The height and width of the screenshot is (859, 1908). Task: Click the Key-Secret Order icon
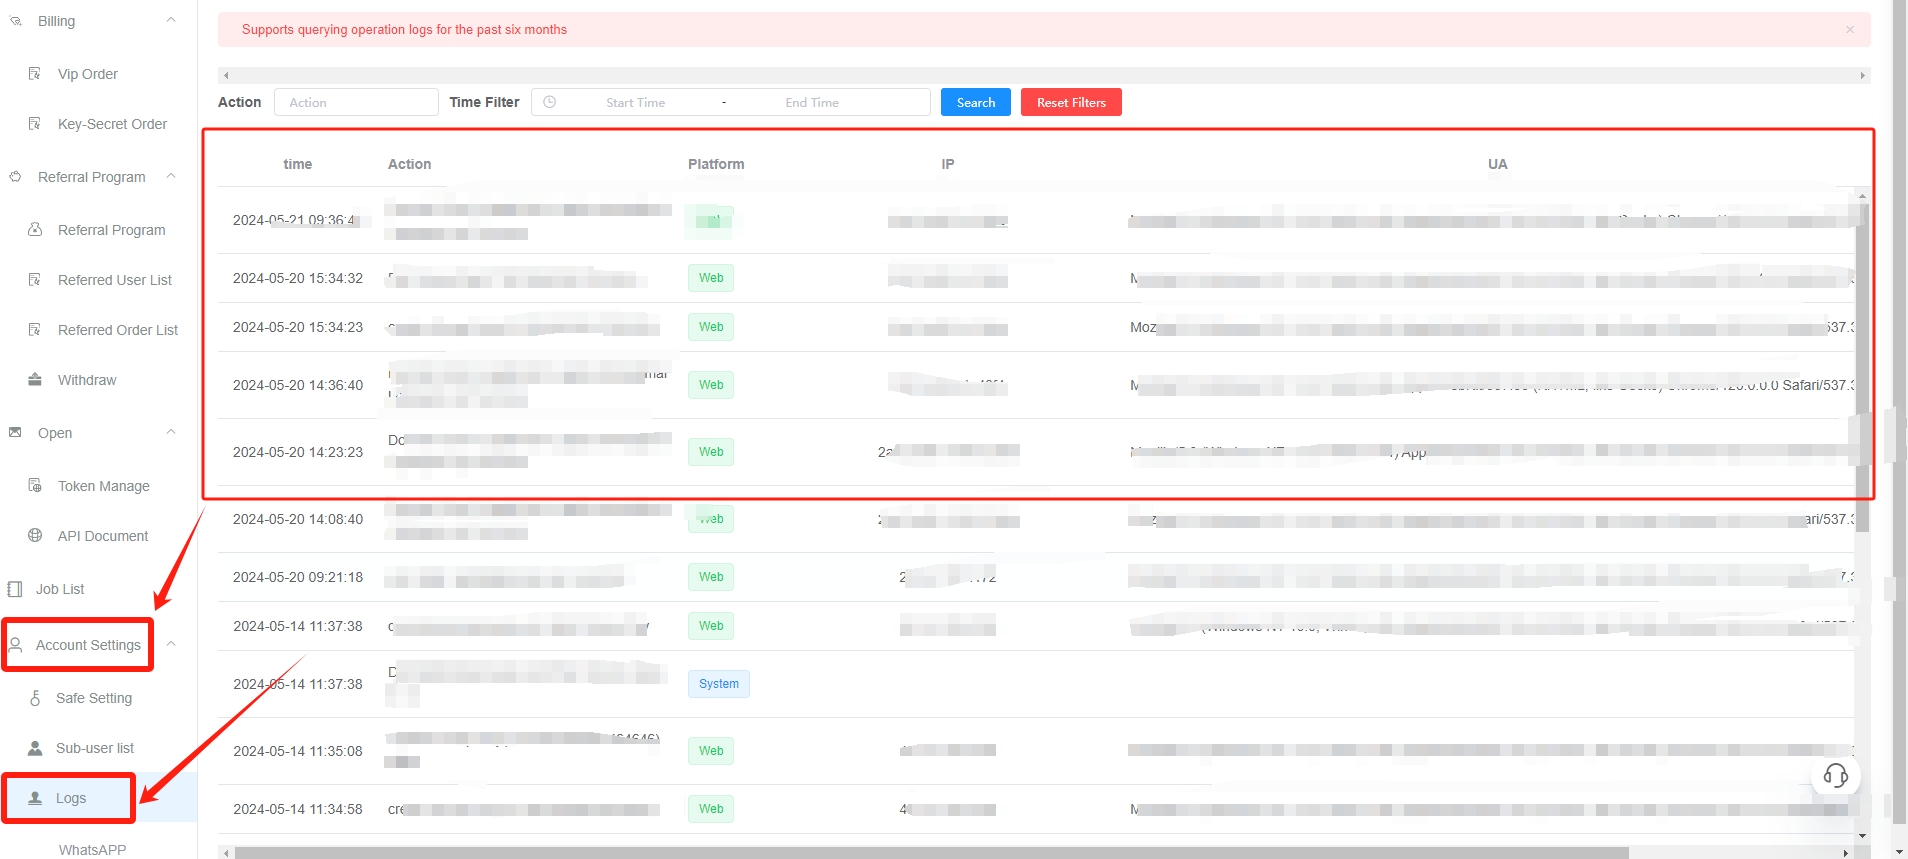pyautogui.click(x=35, y=123)
